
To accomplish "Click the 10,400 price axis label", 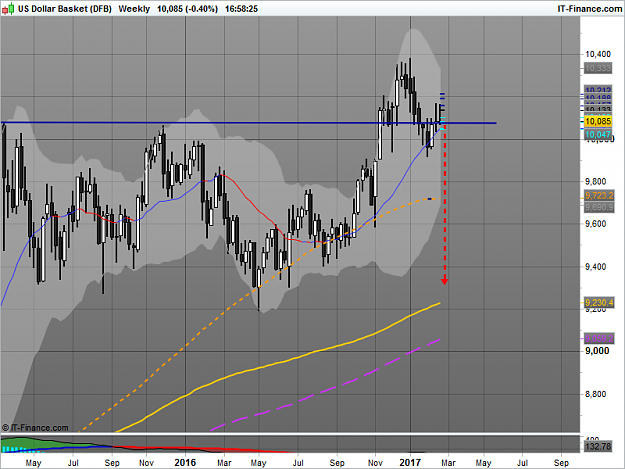I will point(598,54).
